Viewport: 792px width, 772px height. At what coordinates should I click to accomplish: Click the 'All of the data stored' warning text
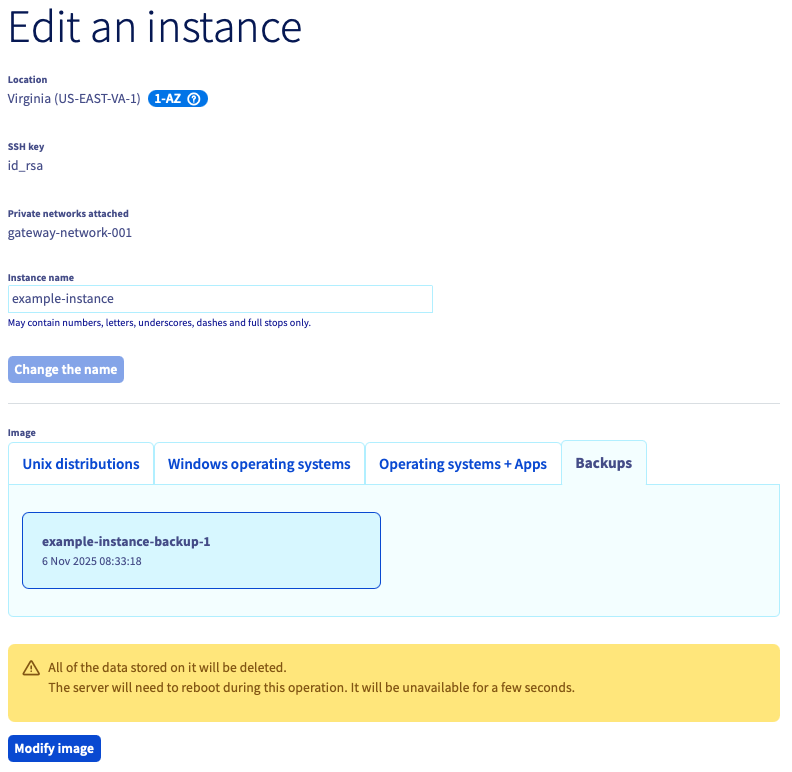(x=167, y=667)
